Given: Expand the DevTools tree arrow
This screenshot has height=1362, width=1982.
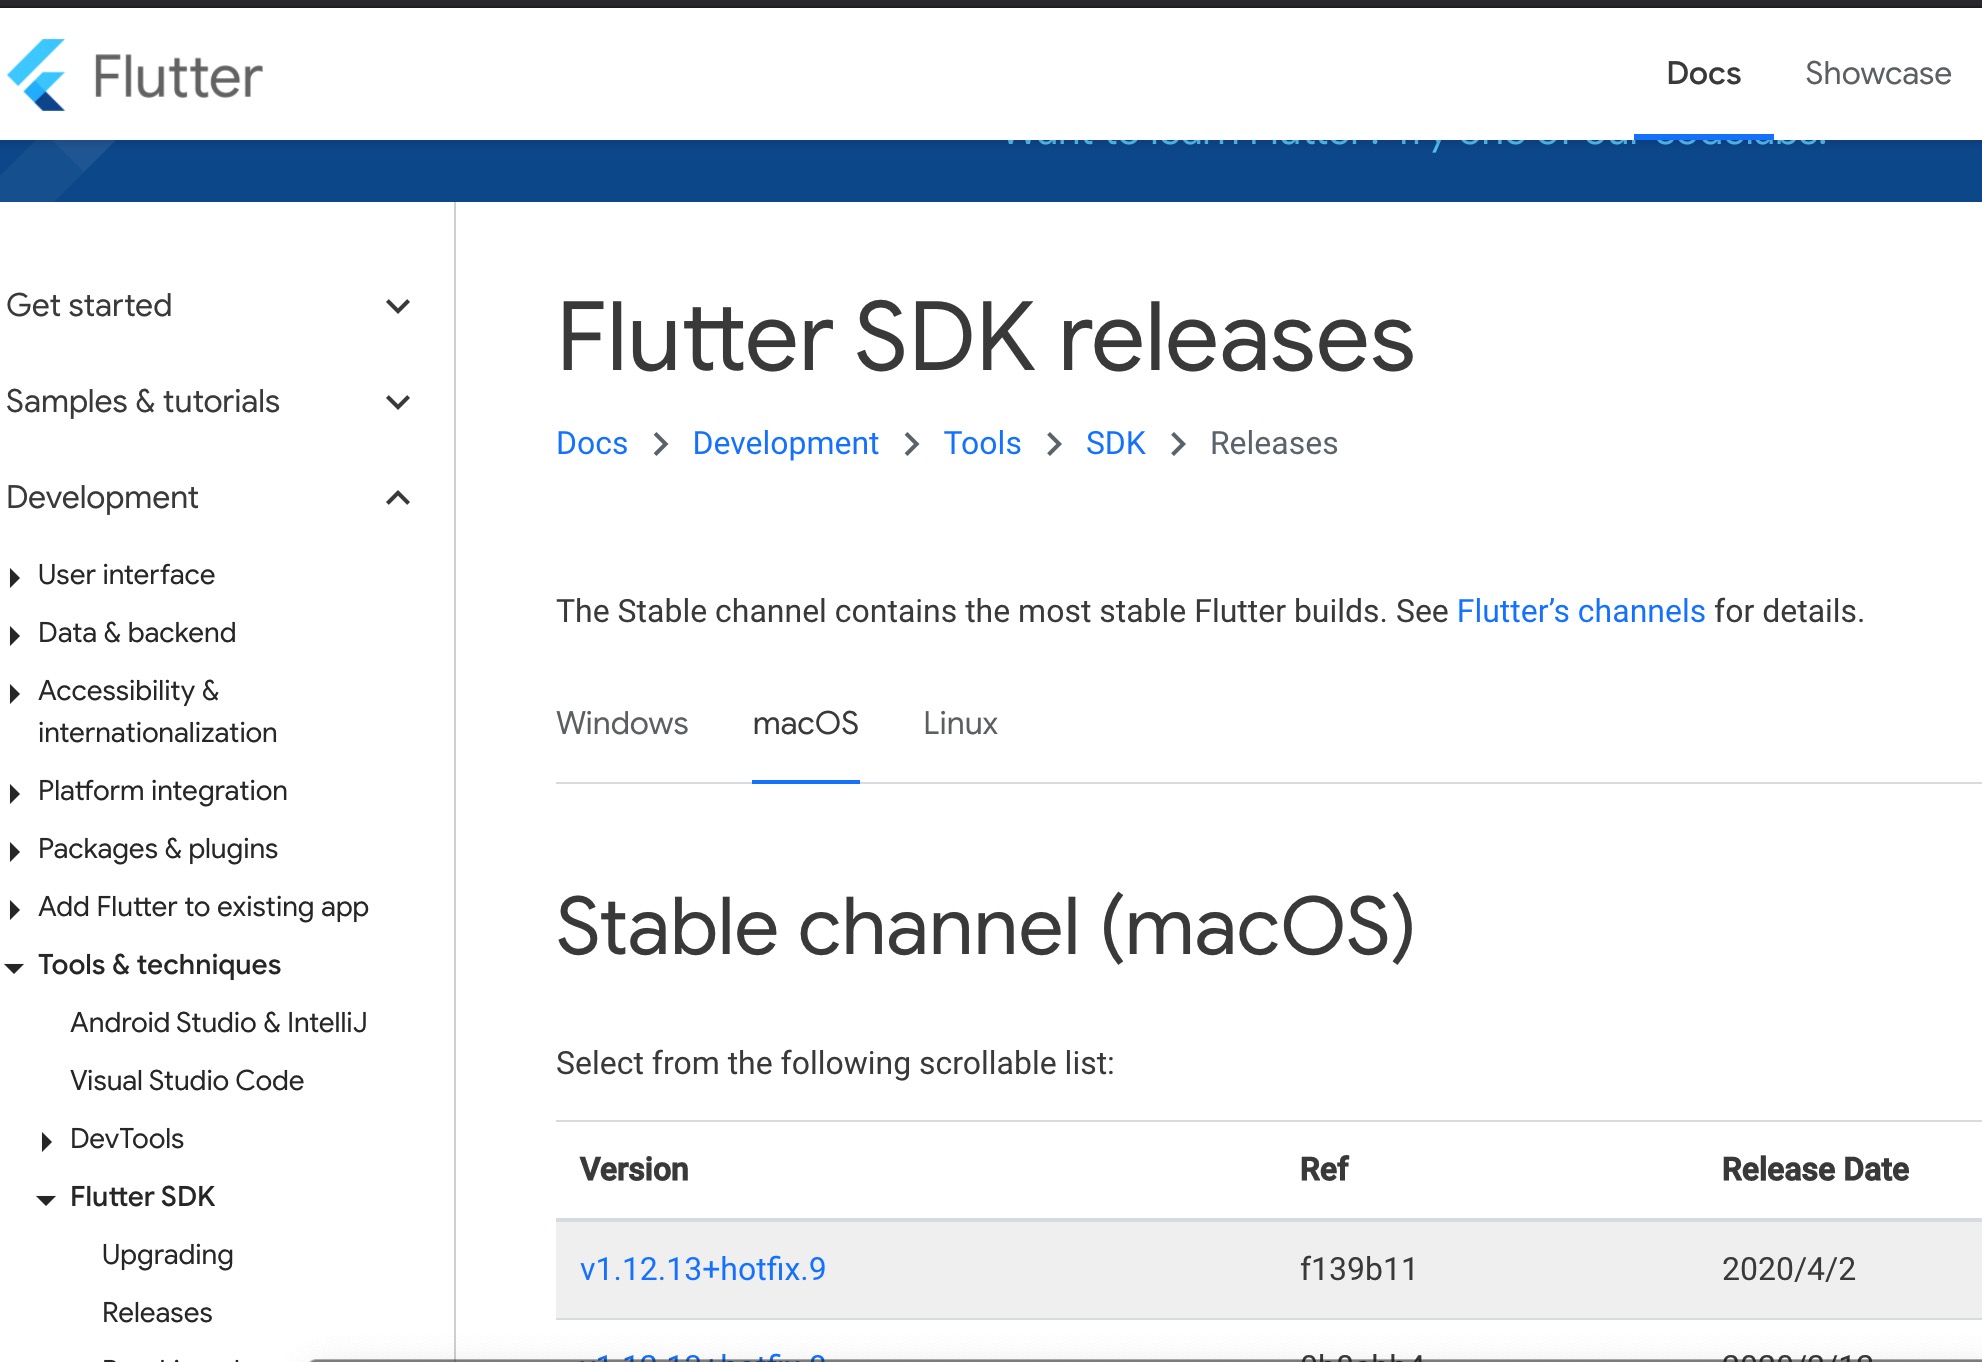Looking at the screenshot, I should (46, 1141).
